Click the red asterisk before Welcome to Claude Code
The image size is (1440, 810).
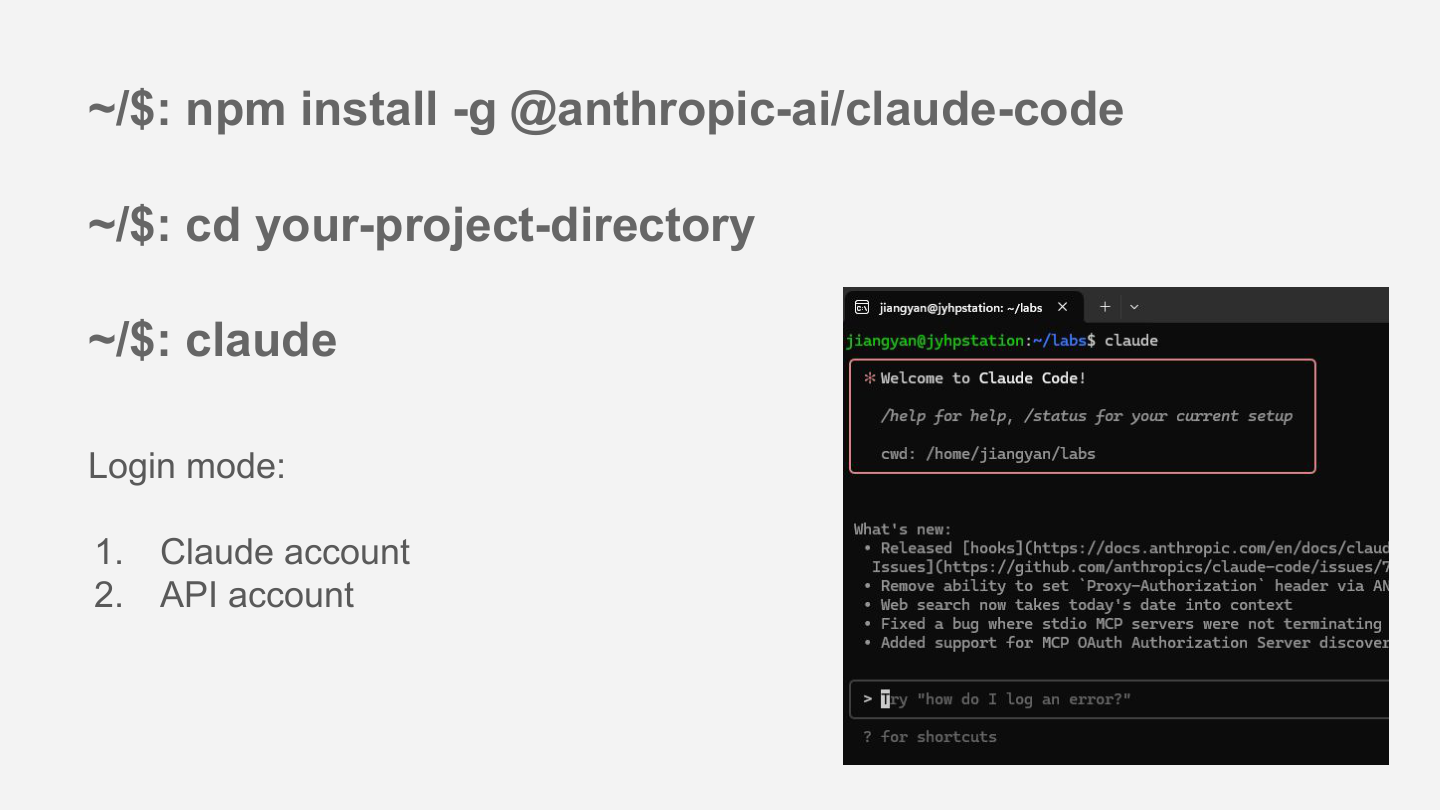869,378
